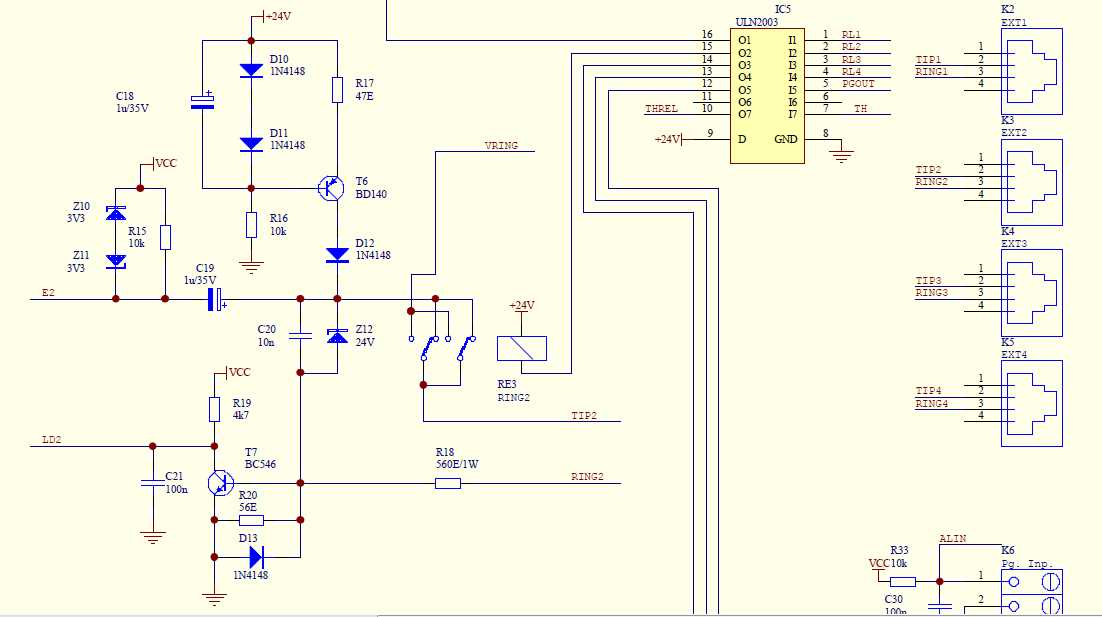1102x617 pixels.
Task: Click the T7 BC546 transistor symbol
Action: point(221,483)
